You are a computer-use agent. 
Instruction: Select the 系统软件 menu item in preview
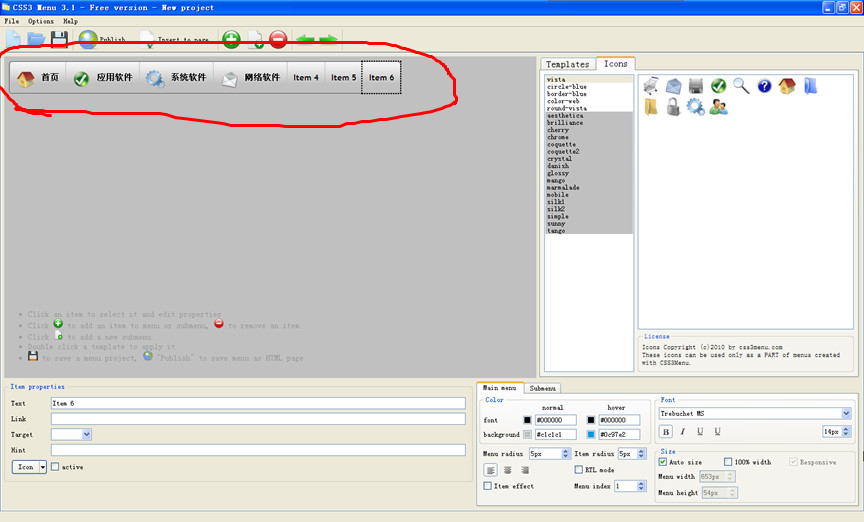pos(177,78)
